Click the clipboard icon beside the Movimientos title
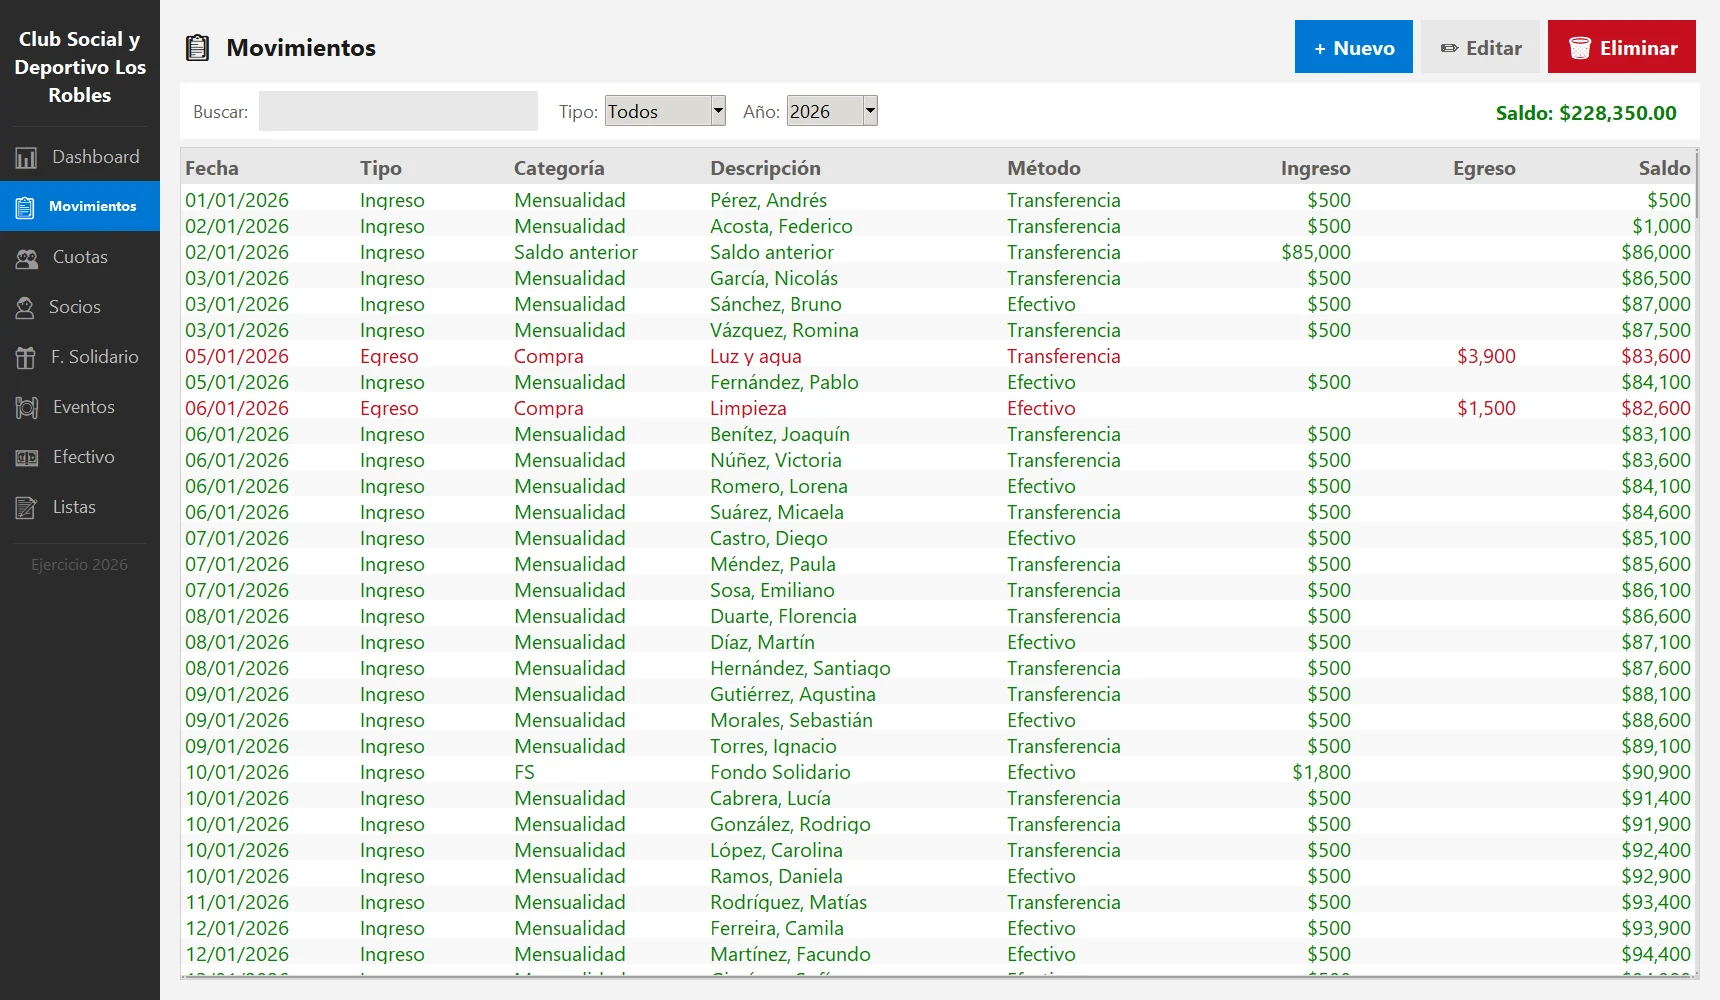 pos(198,48)
